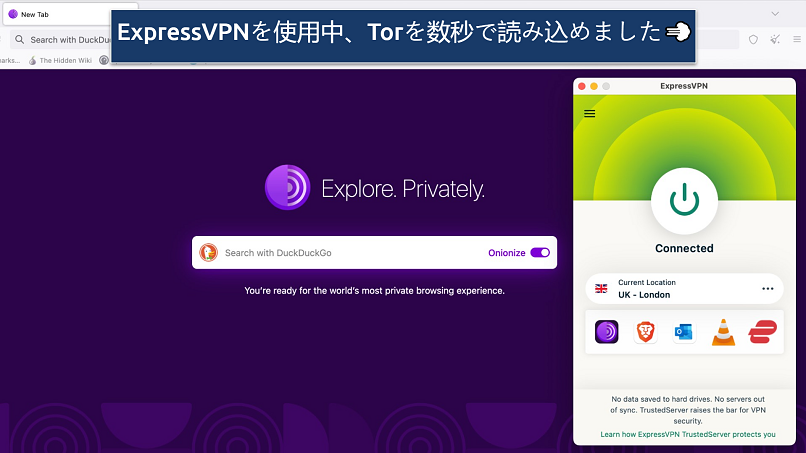The image size is (806, 453).
Task: Open The Hidden Wiki bookmark
Action: pyautogui.click(x=60, y=60)
